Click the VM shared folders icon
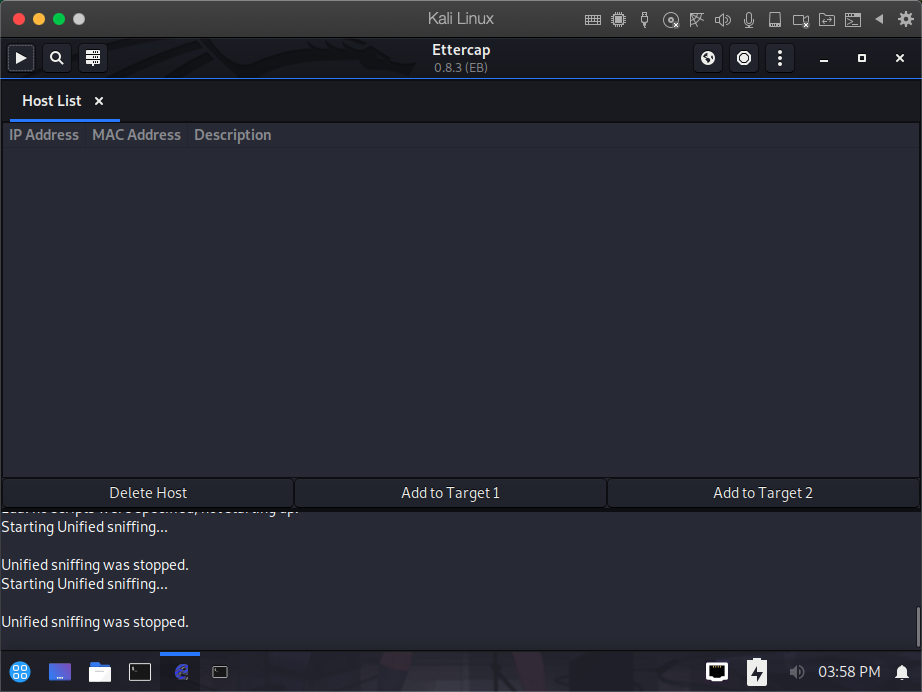Screen dimensions: 922x692 [x=827, y=19]
